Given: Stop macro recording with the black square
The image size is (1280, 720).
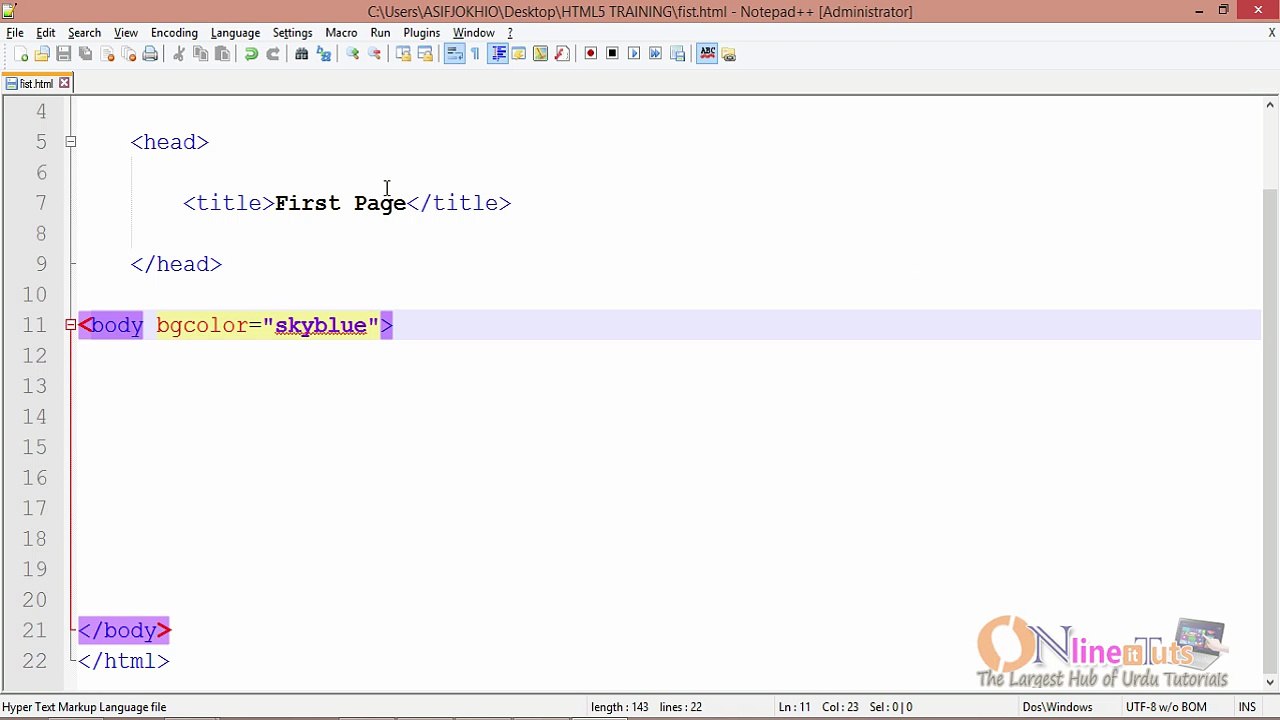Looking at the screenshot, I should pos(612,54).
